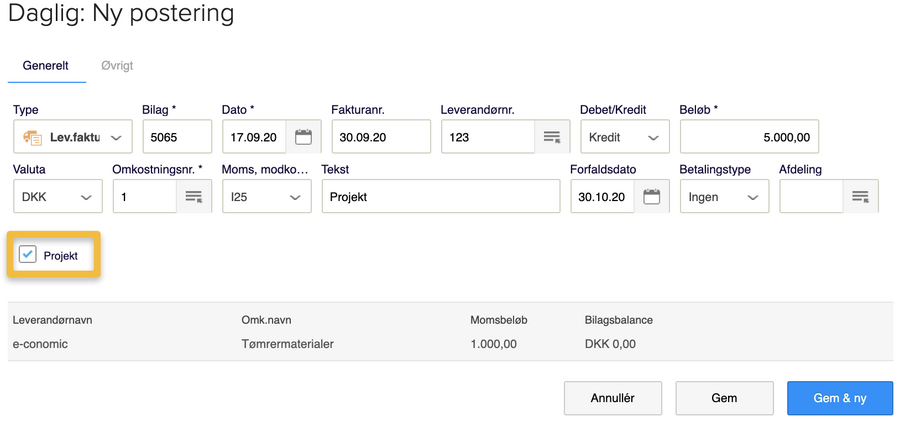Toggle the Projekt checkbox

pyautogui.click(x=28, y=255)
